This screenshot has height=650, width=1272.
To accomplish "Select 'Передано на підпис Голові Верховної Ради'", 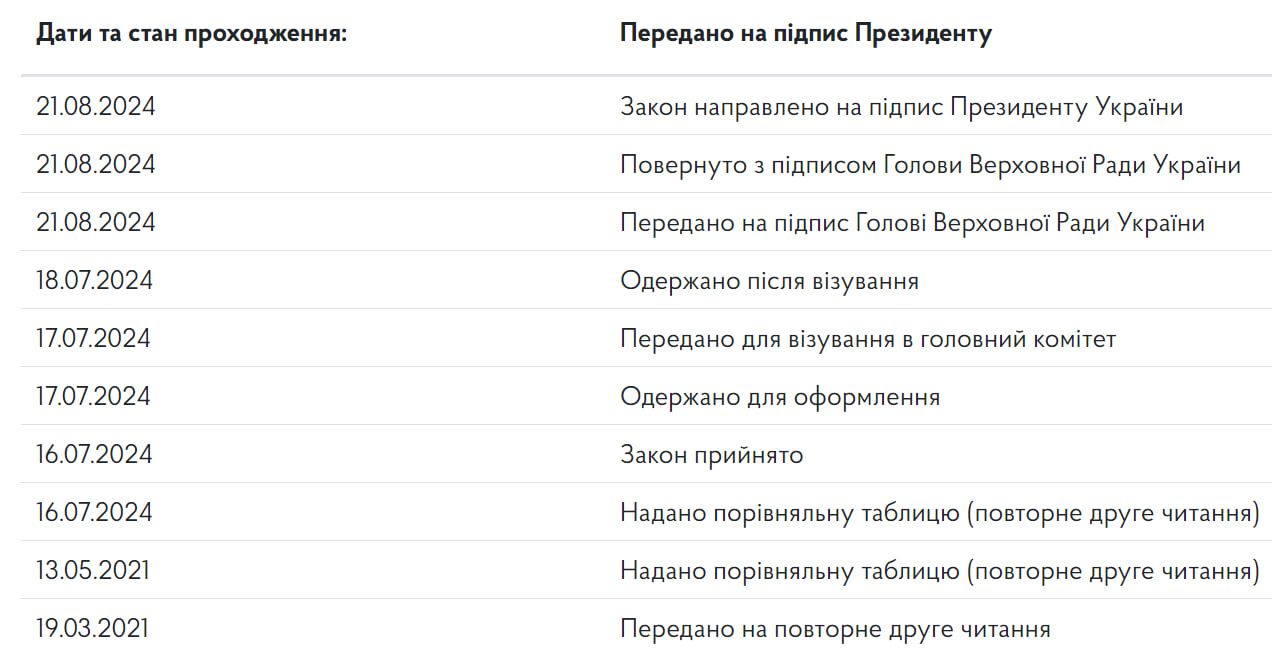I will tap(912, 222).
